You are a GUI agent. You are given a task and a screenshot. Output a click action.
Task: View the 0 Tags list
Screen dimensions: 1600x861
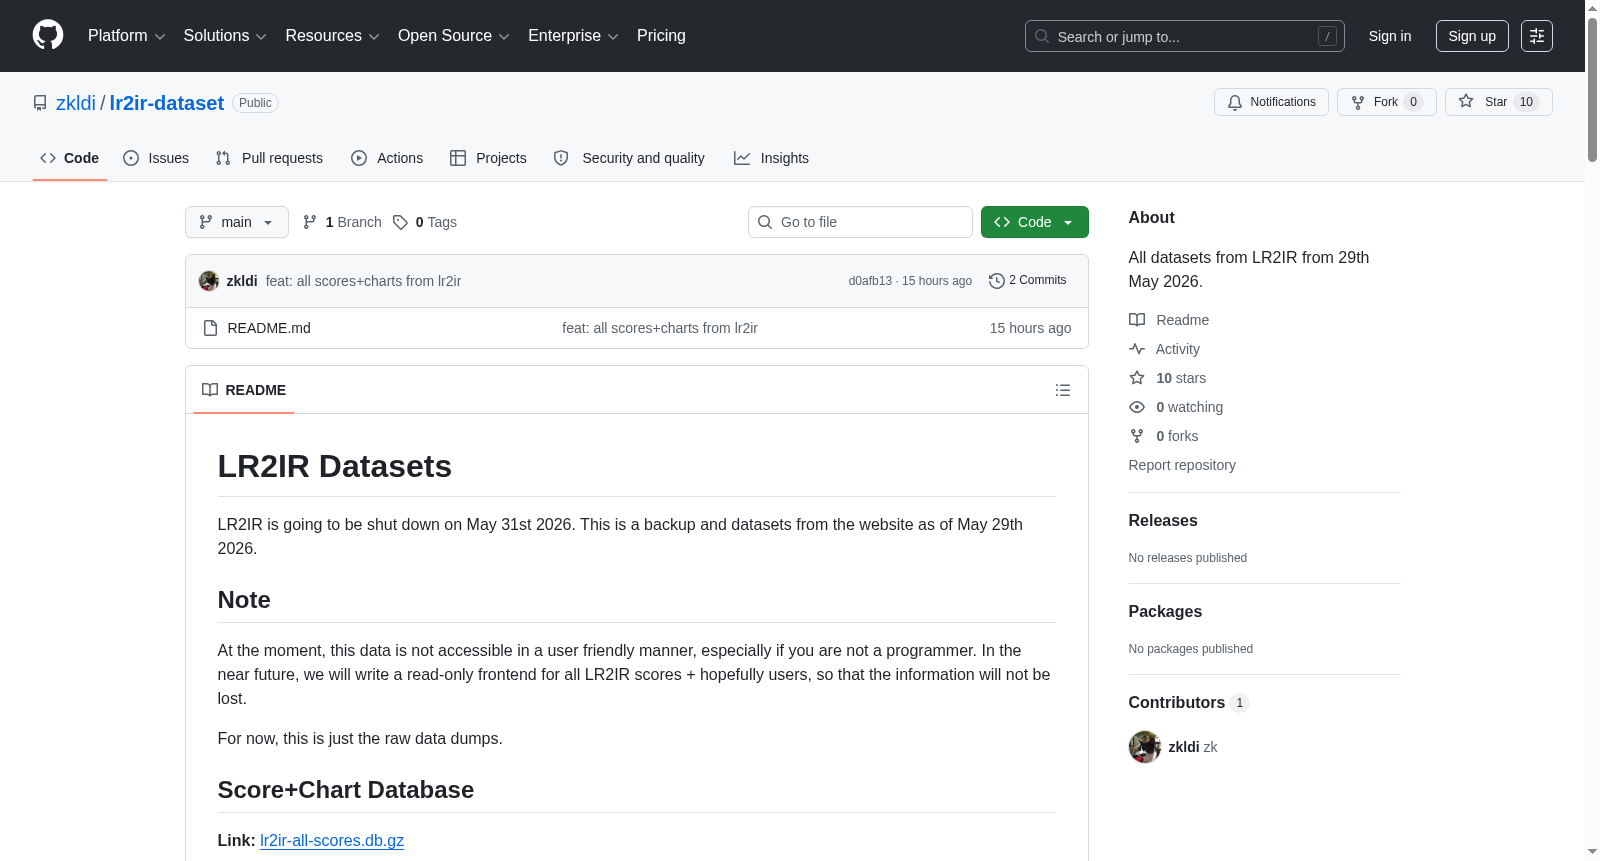[x=425, y=222]
